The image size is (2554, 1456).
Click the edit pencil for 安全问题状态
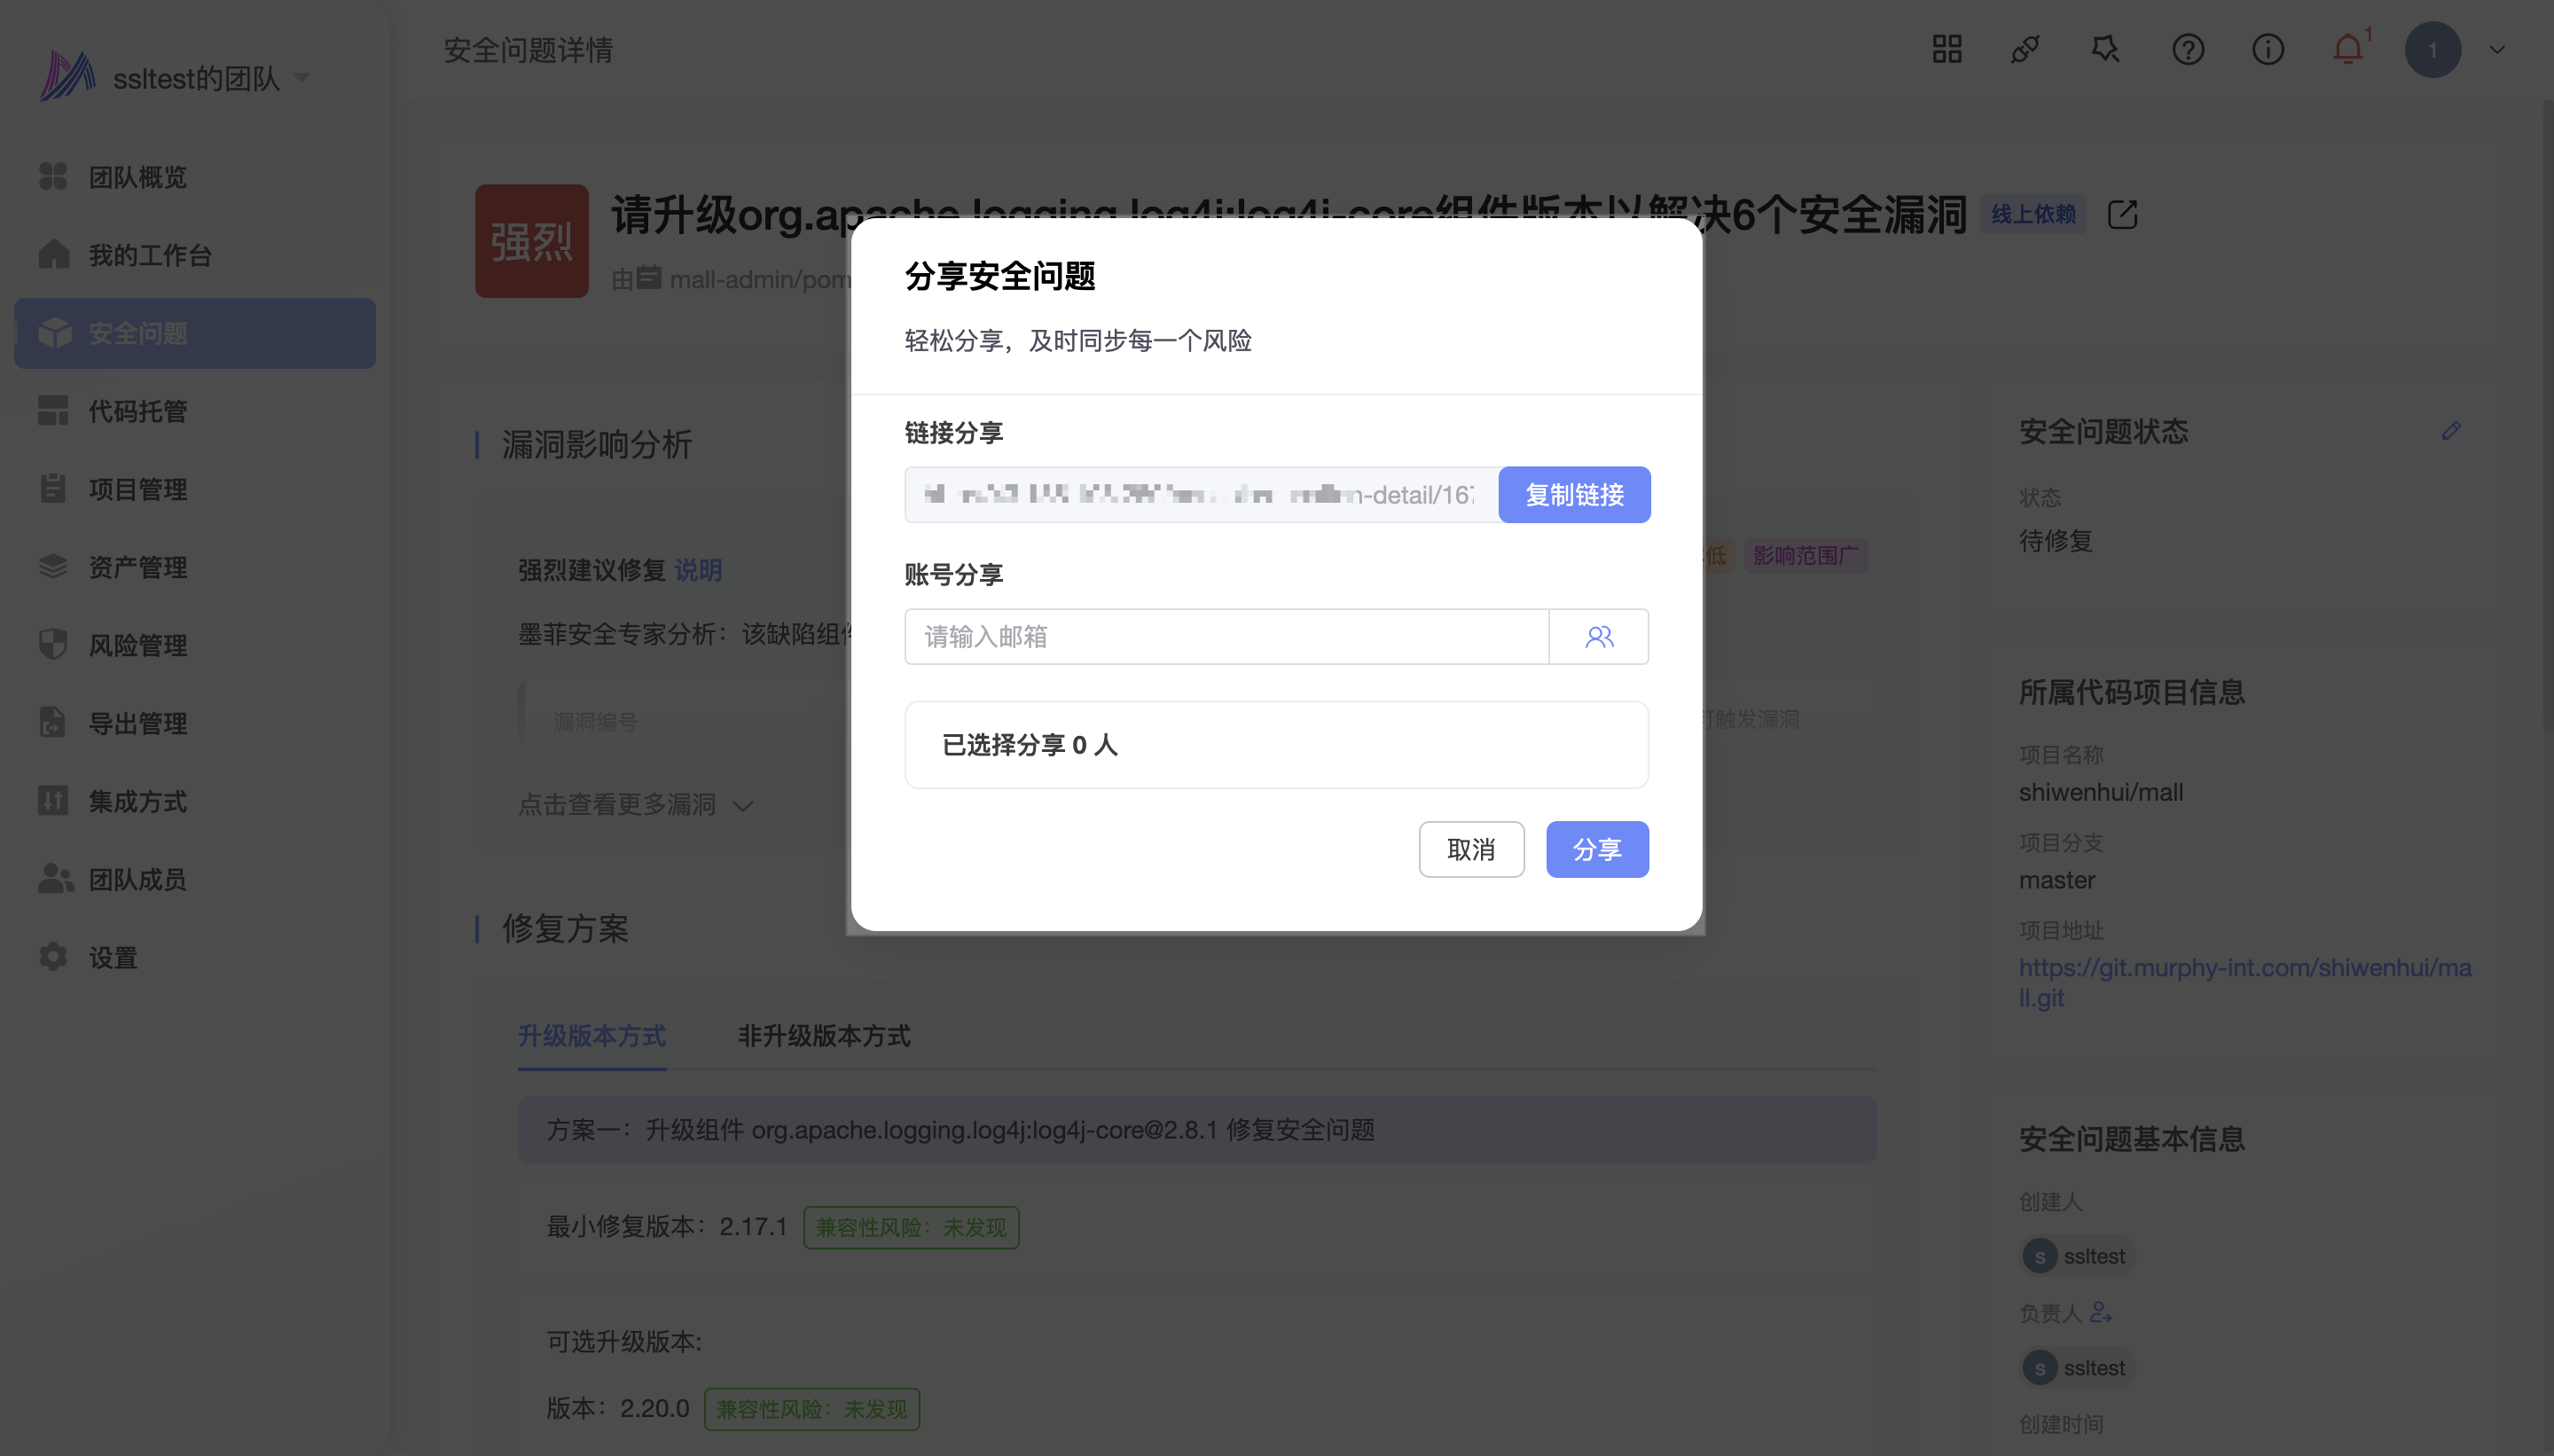tap(2450, 431)
